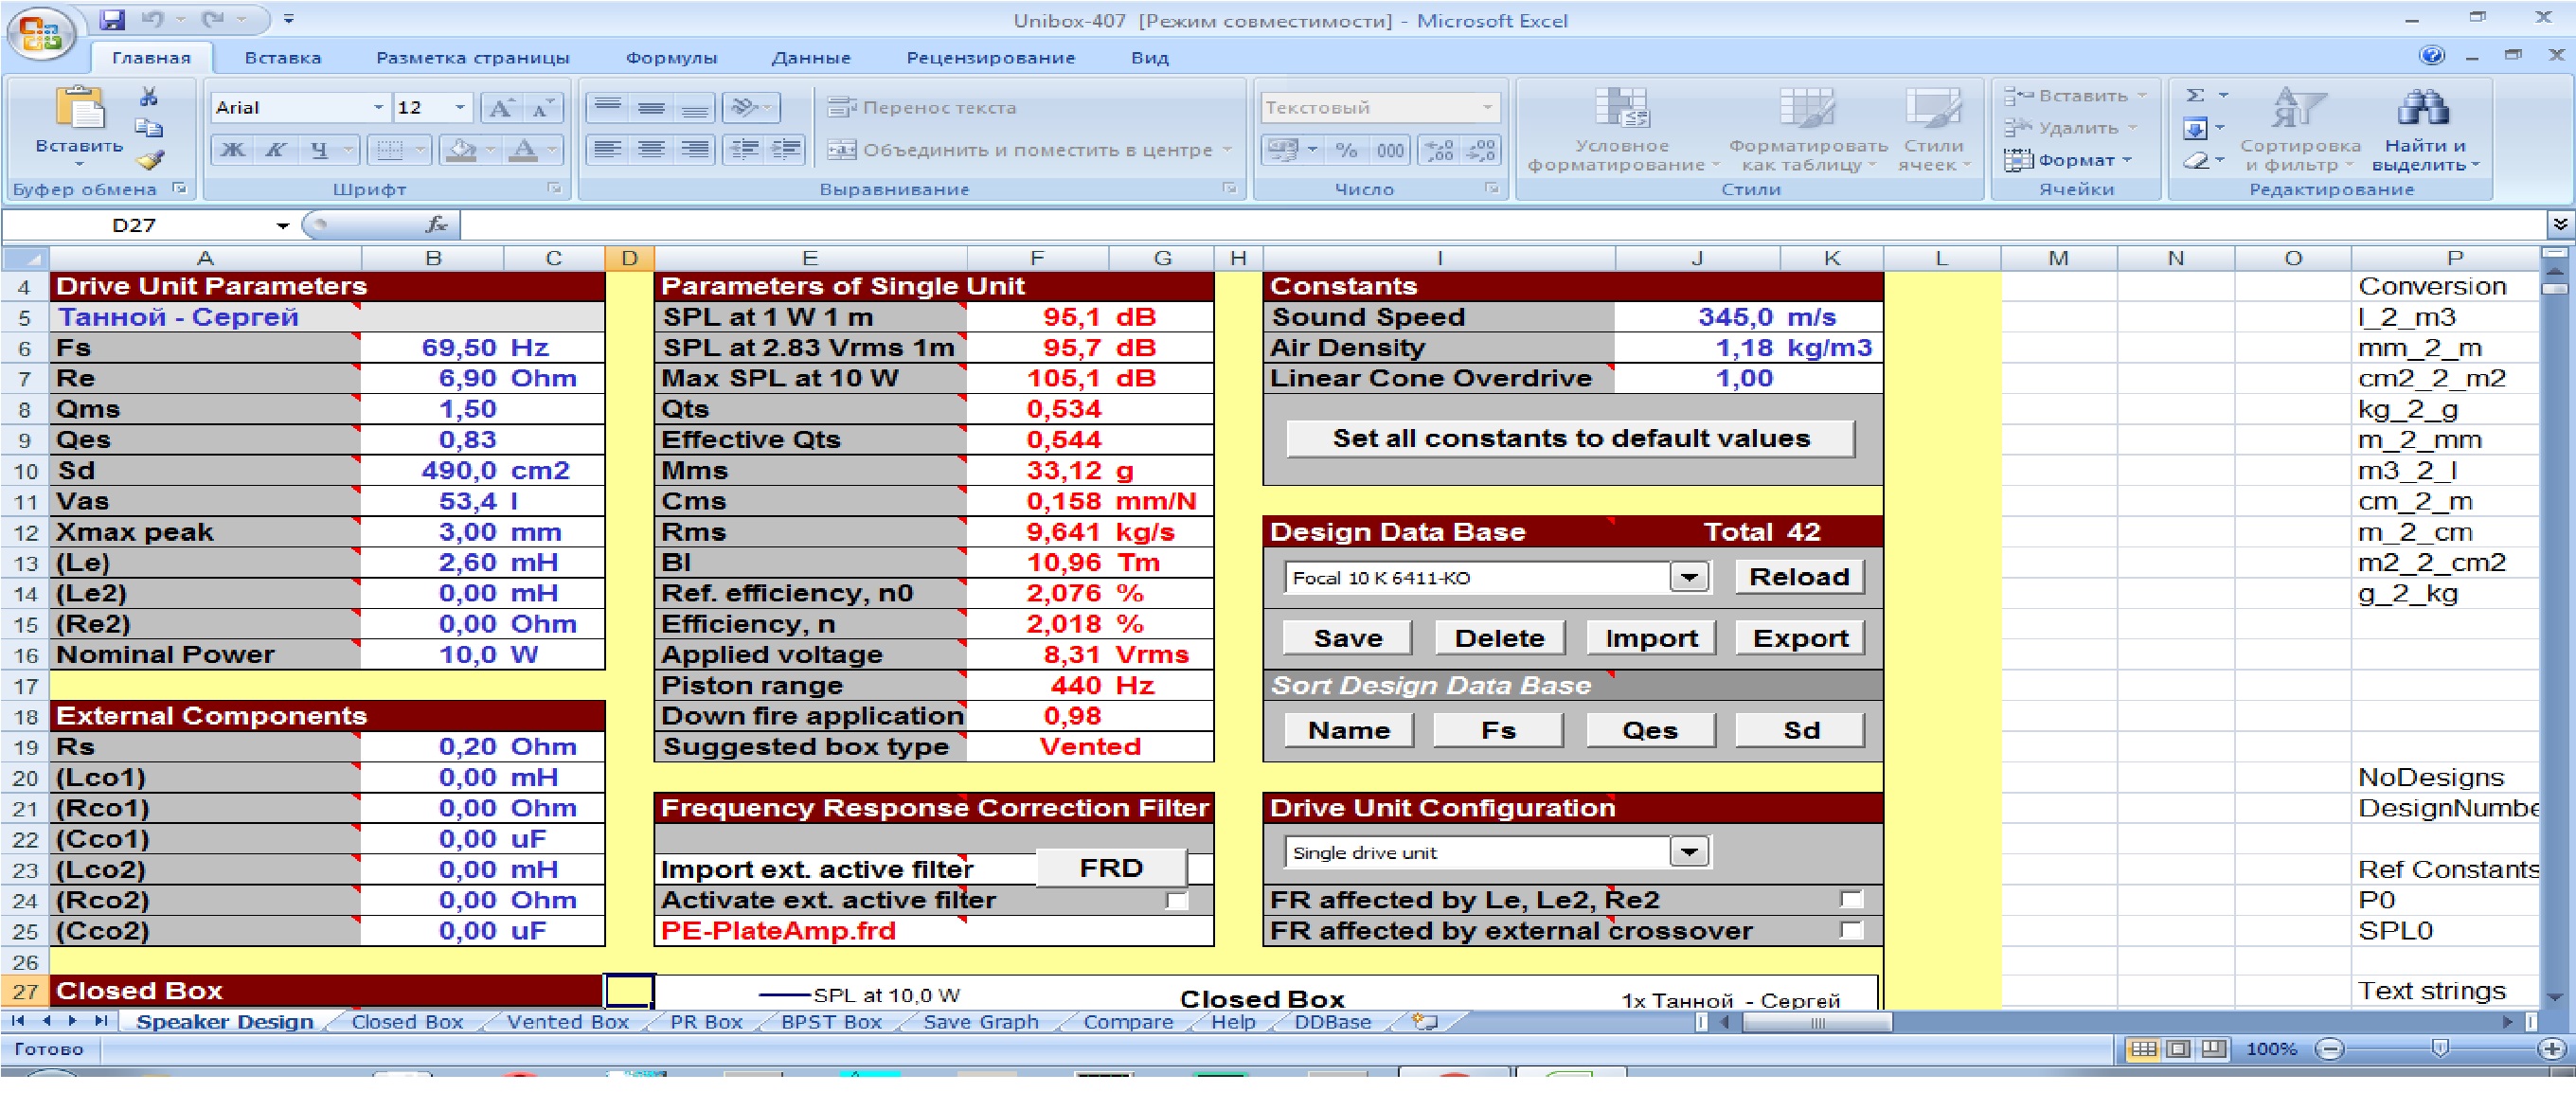Open the Focal 10 K 6411-KO dropdown

(x=1689, y=578)
